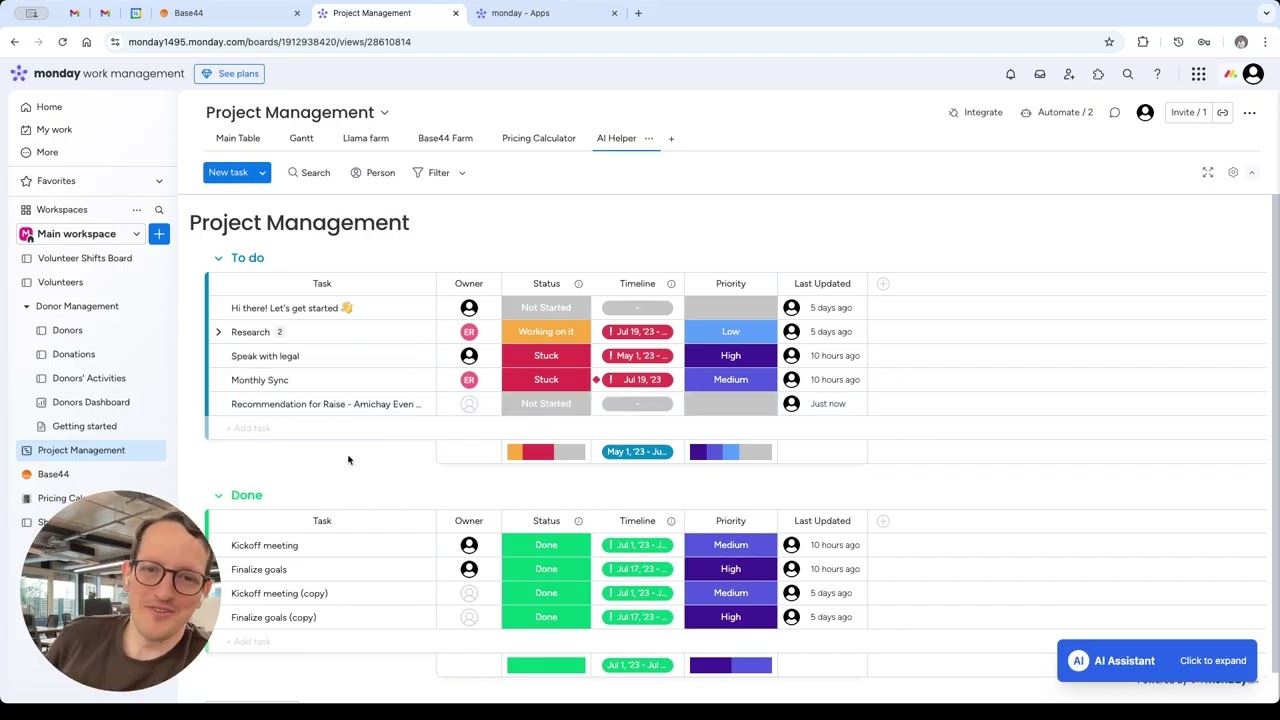
Task: Click the invite members icon in top bar
Action: pos(1069,74)
